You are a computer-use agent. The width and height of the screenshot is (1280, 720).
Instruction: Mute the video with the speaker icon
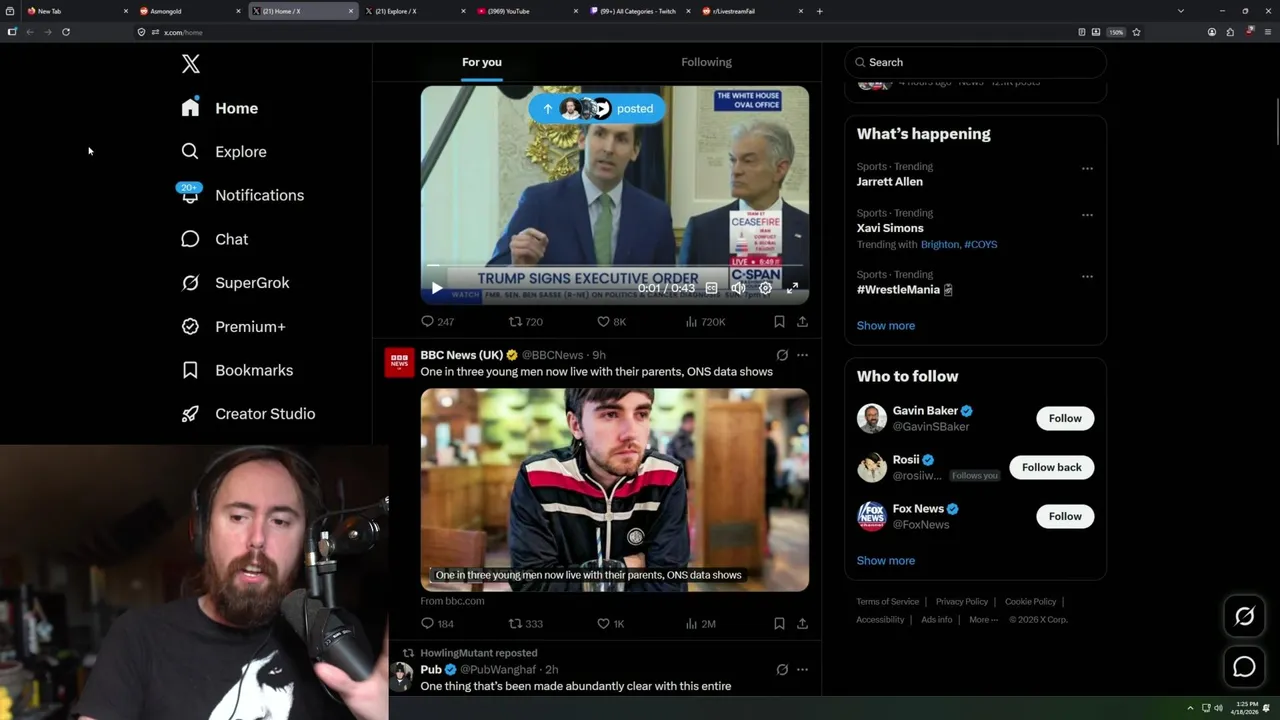click(738, 288)
